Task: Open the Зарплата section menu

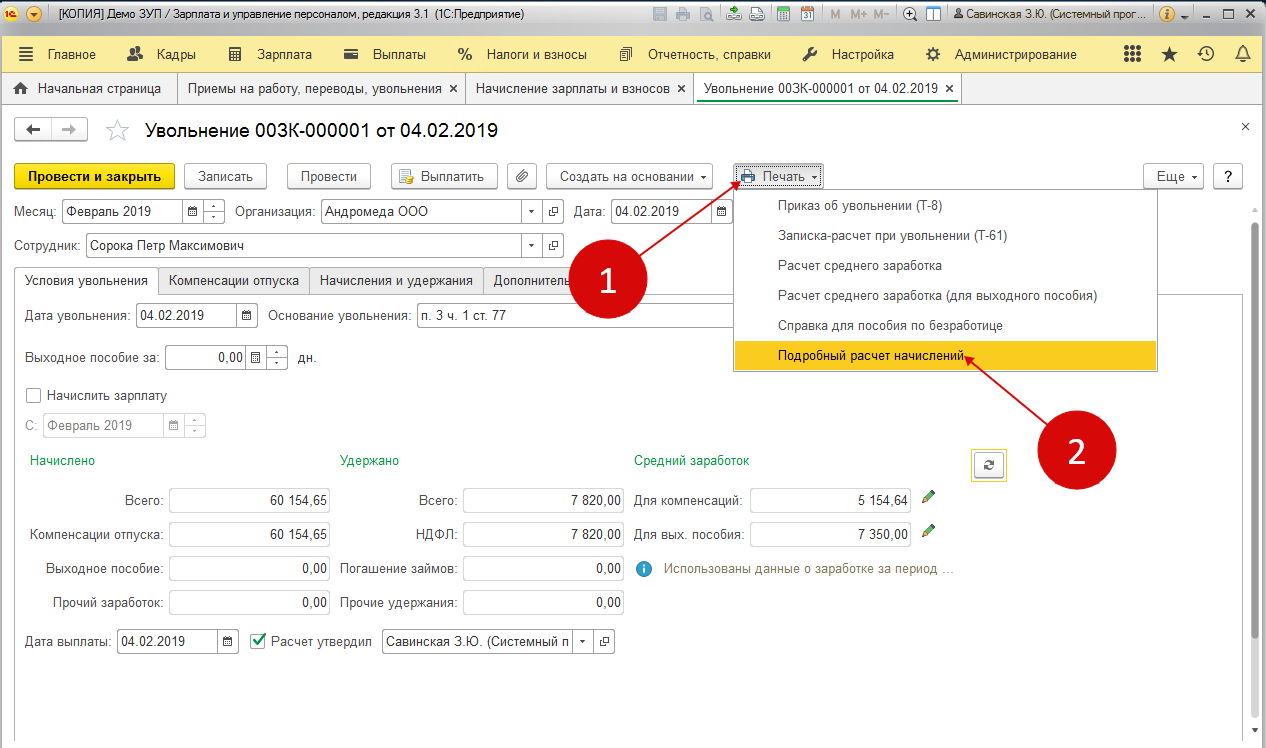Action: point(270,54)
